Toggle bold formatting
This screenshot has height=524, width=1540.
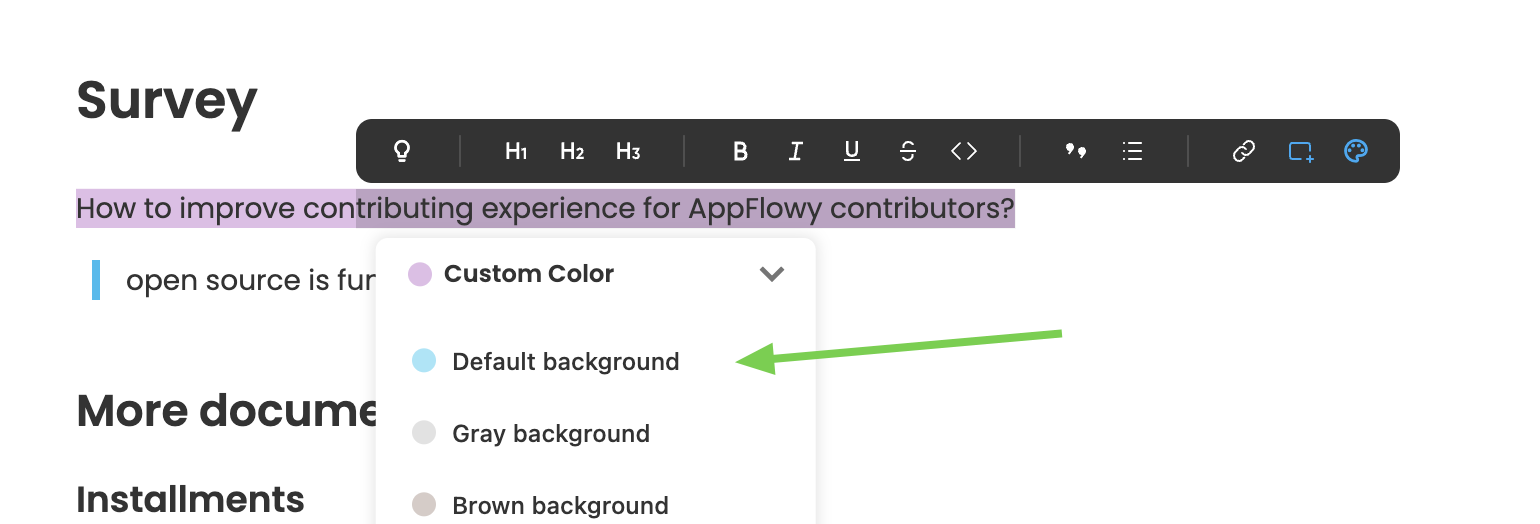coord(740,151)
